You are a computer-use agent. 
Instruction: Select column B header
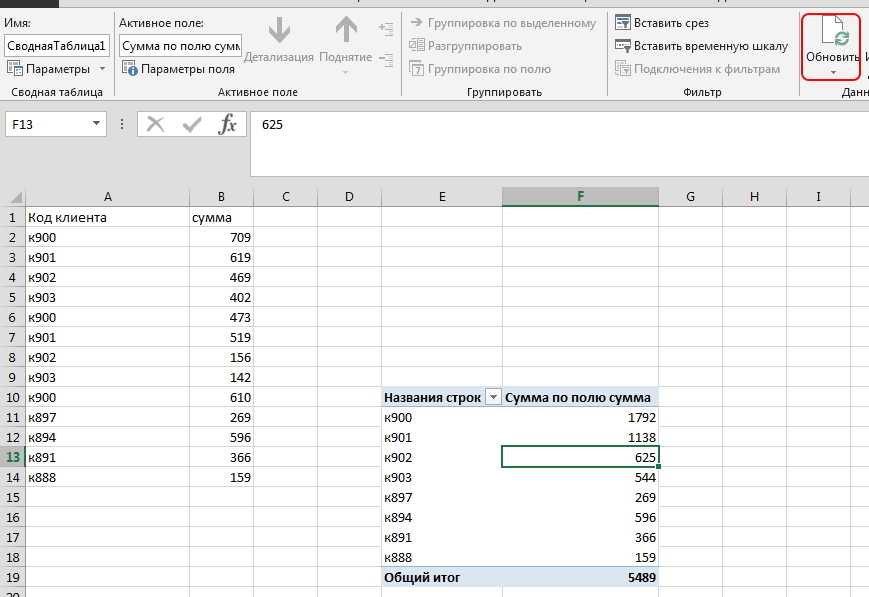click(221, 197)
